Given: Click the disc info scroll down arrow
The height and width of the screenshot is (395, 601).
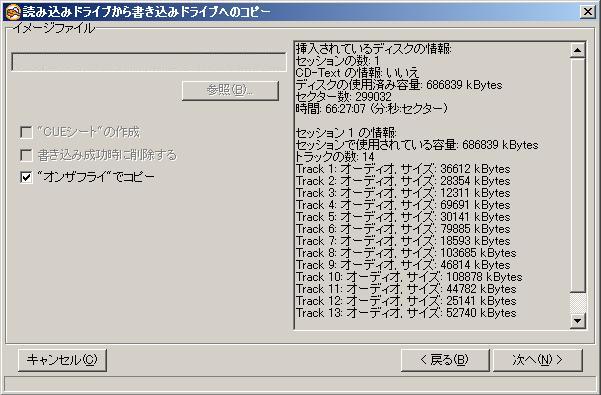Looking at the screenshot, I should click(578, 320).
